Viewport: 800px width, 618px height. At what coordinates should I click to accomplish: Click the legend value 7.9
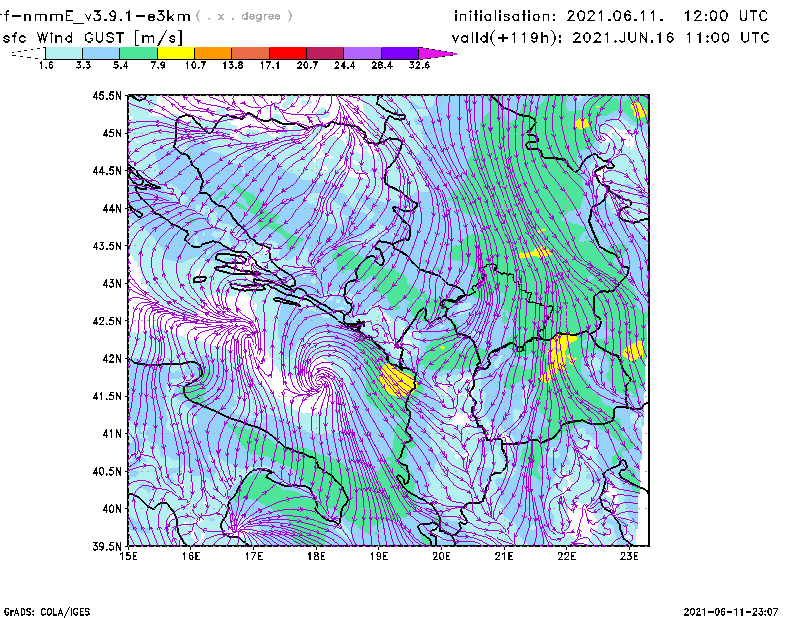coord(158,65)
